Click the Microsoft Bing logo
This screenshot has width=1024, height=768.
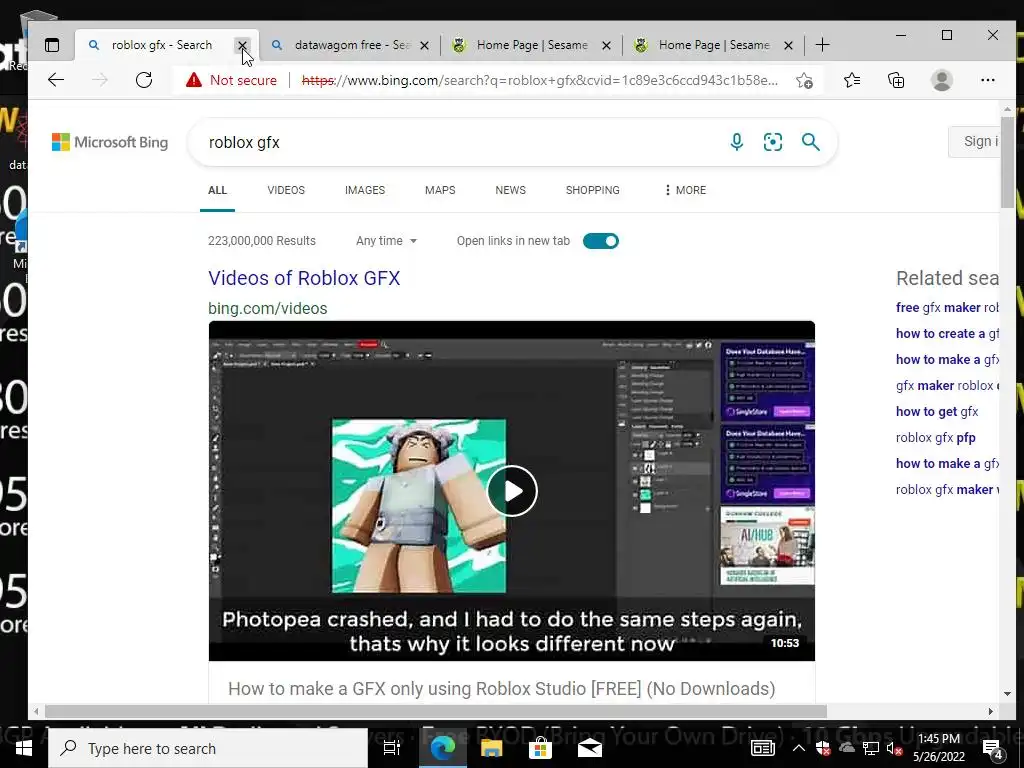tap(110, 142)
